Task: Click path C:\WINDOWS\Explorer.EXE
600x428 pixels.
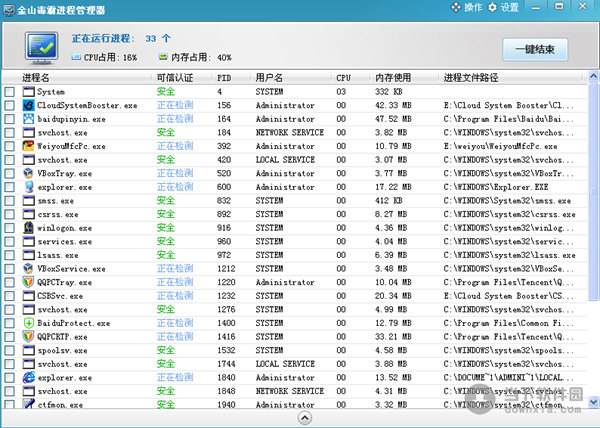Action: pos(496,187)
